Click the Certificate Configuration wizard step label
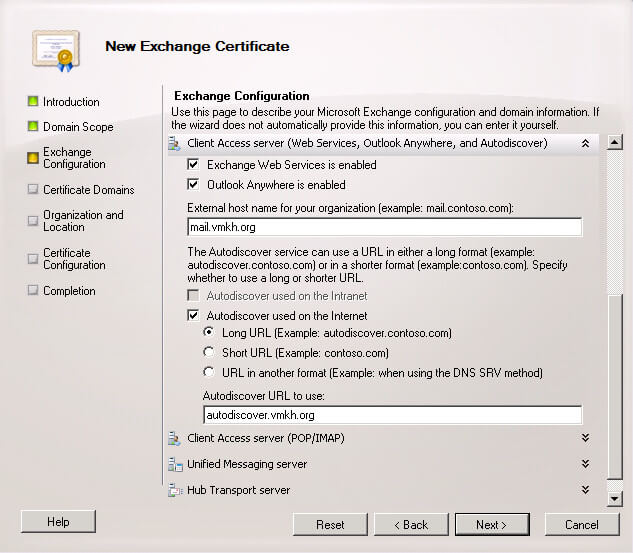 tap(74, 259)
